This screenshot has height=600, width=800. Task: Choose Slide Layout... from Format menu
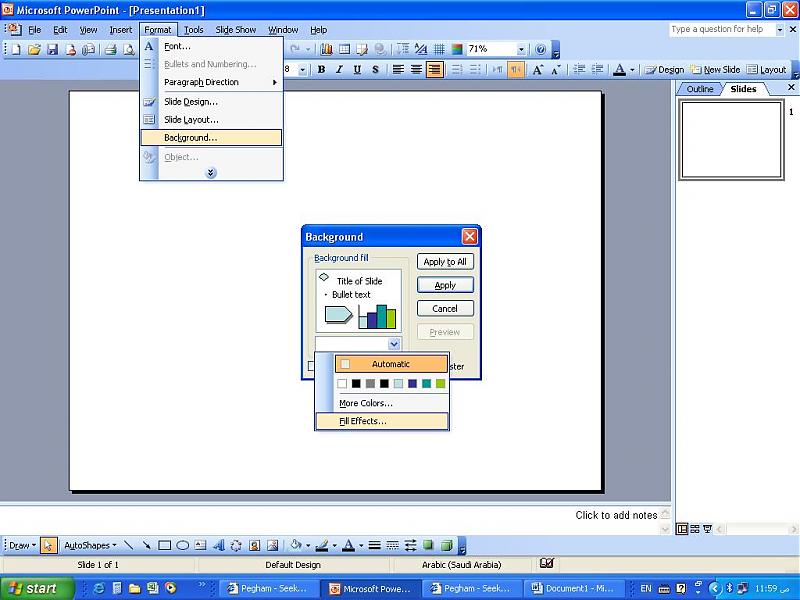[x=211, y=120]
